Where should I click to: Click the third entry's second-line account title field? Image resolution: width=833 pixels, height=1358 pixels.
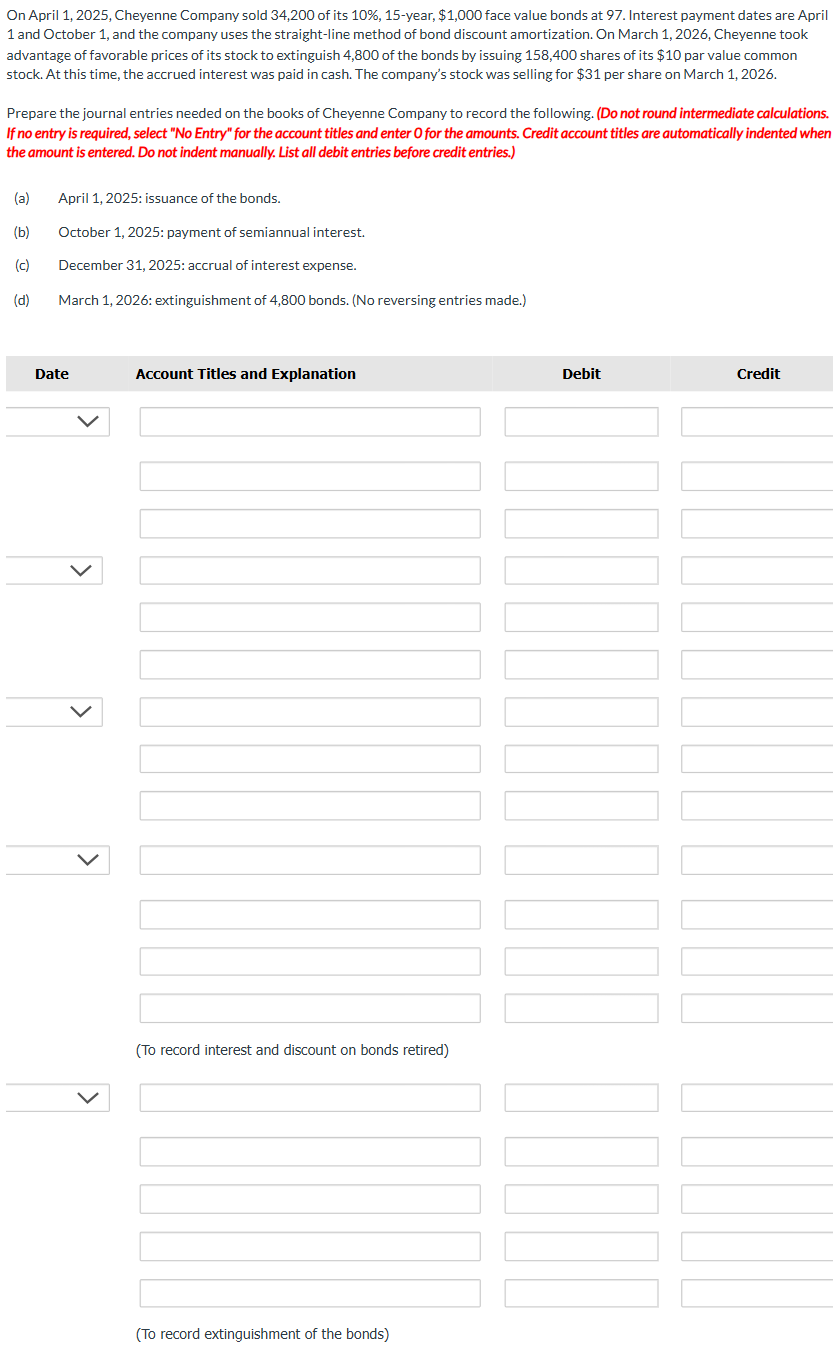(310, 759)
